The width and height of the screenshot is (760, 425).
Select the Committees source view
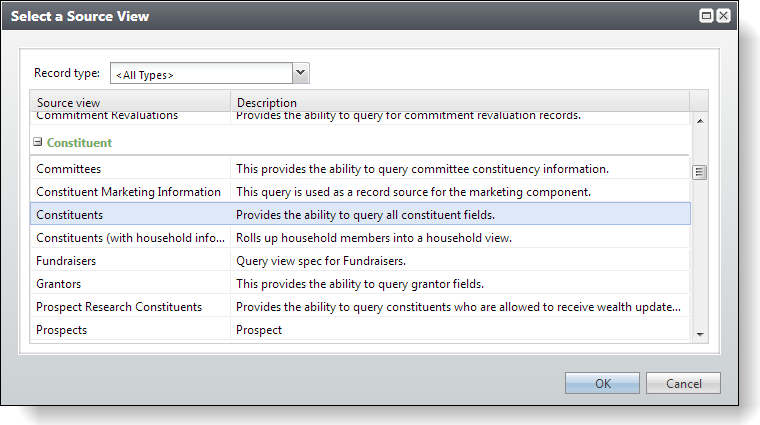[360, 169]
